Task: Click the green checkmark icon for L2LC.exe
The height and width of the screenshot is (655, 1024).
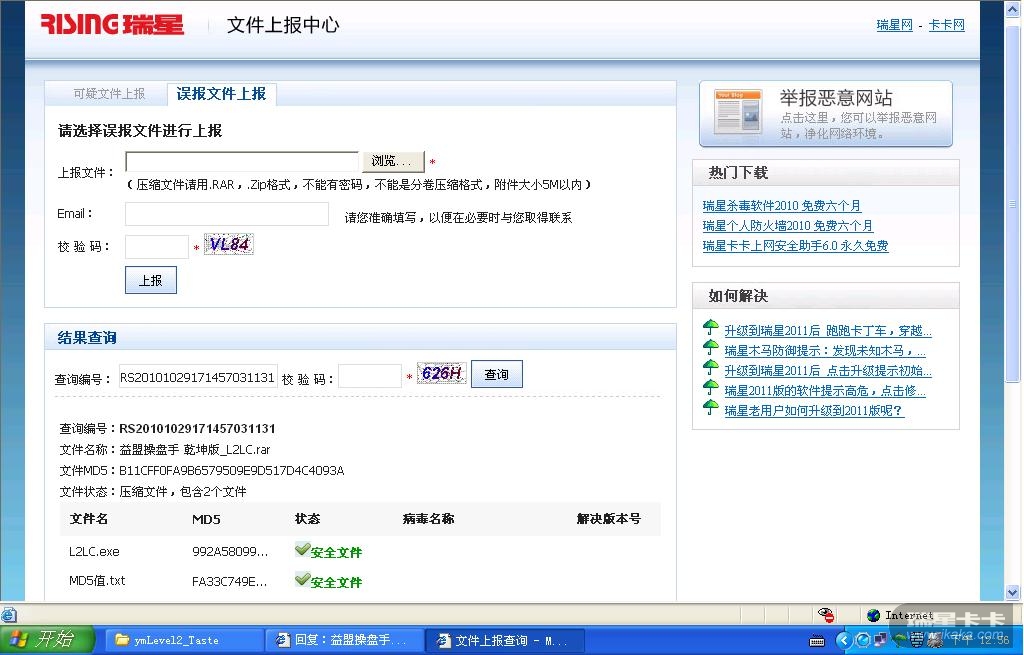Action: 302,549
